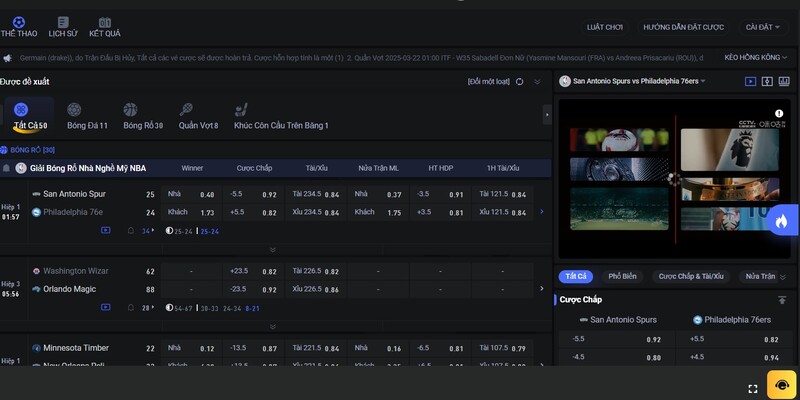Open the Kèo Hồng Kông odds dropdown
This screenshot has height=400, width=800.
tap(751, 58)
